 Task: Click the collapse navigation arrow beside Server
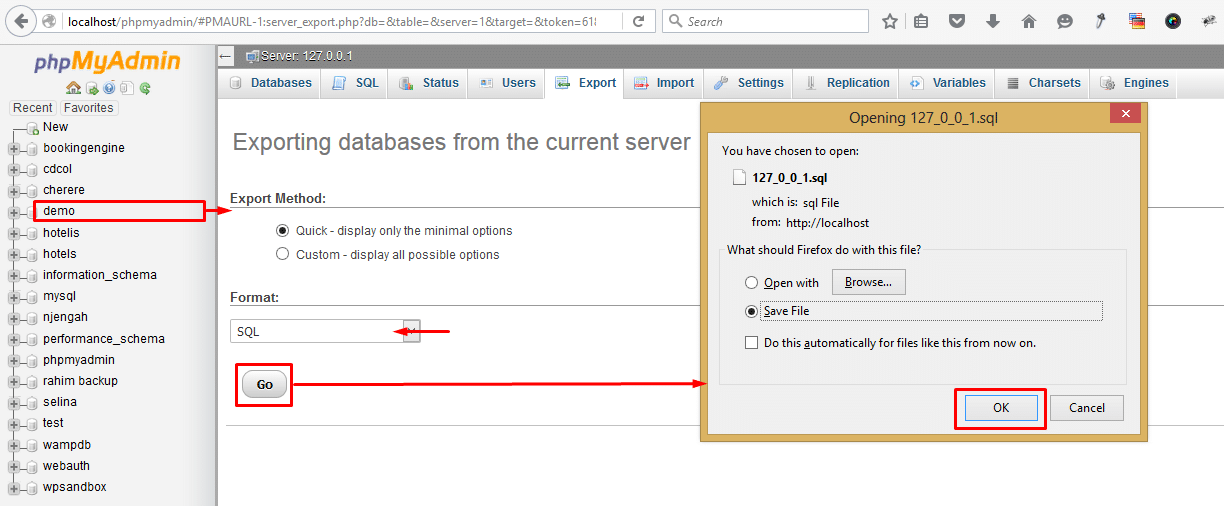[x=226, y=56]
